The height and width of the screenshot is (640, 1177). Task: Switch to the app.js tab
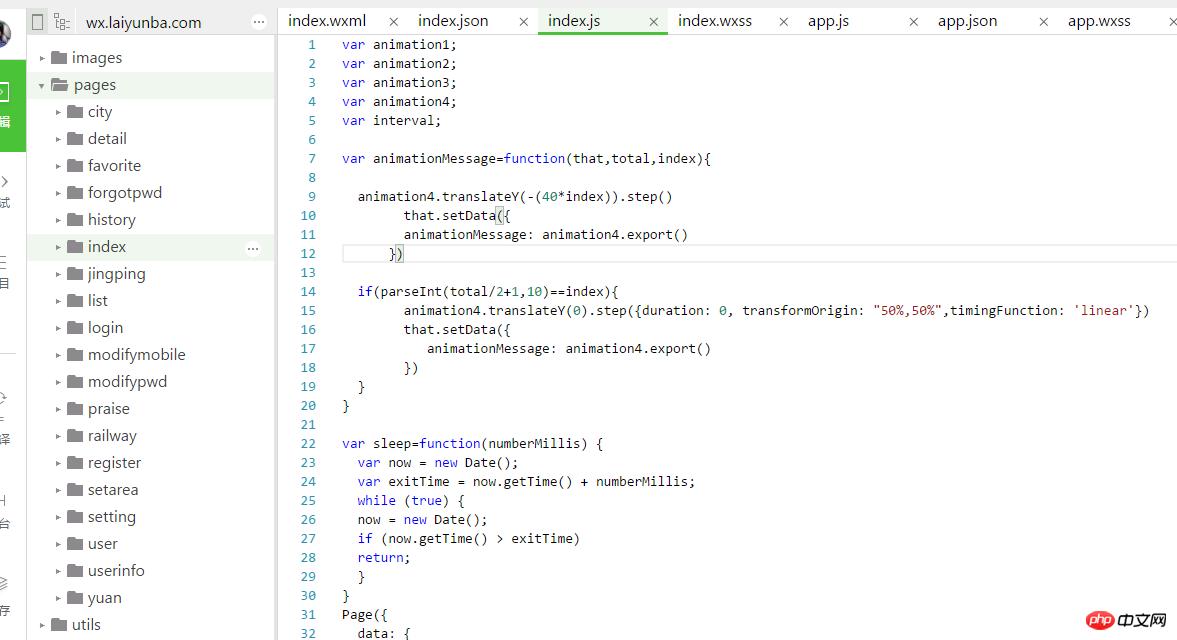point(828,21)
